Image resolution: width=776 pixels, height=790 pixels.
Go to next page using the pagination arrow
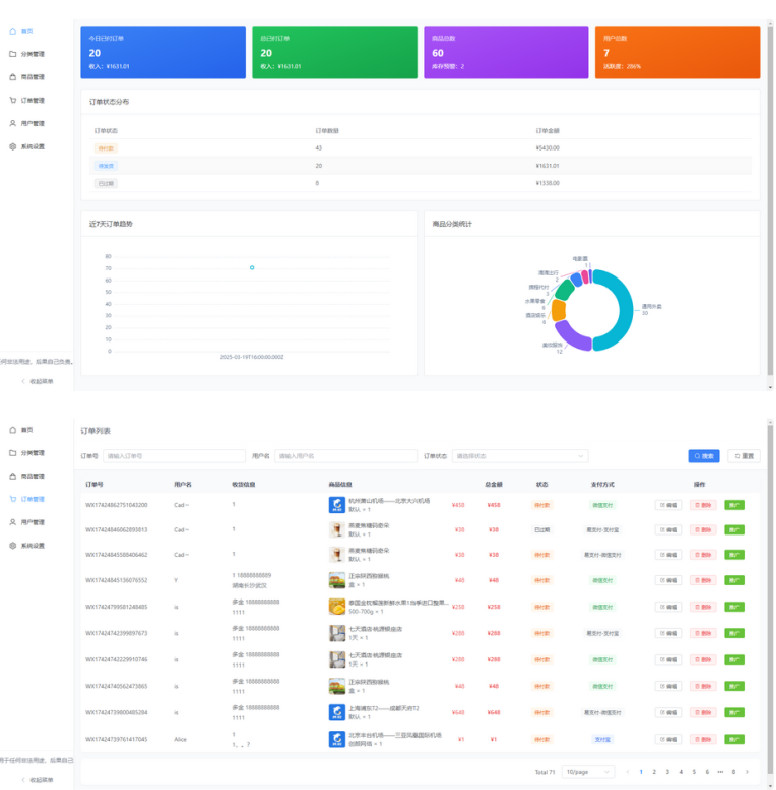(746, 772)
